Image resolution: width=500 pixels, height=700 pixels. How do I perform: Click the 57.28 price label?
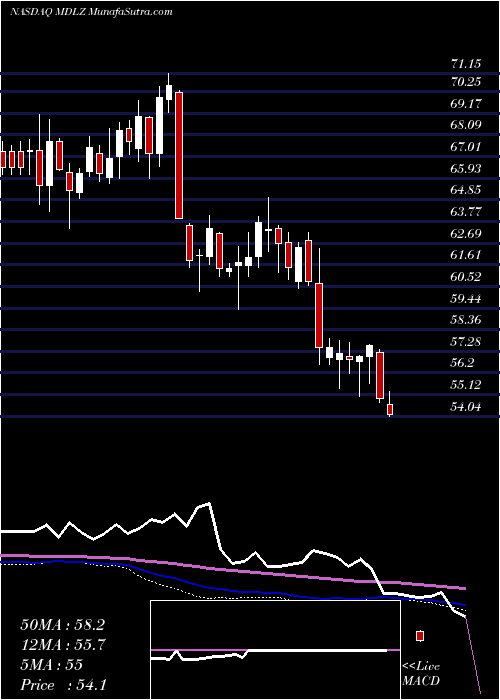click(467, 342)
